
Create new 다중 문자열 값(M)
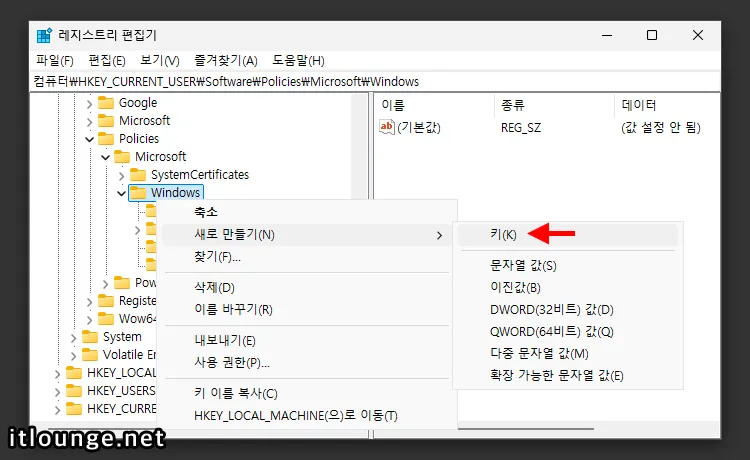pyautogui.click(x=568, y=353)
